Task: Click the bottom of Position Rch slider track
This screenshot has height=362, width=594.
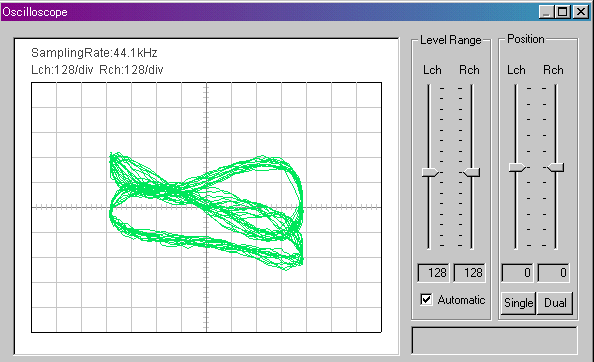Action: pyautogui.click(x=556, y=245)
